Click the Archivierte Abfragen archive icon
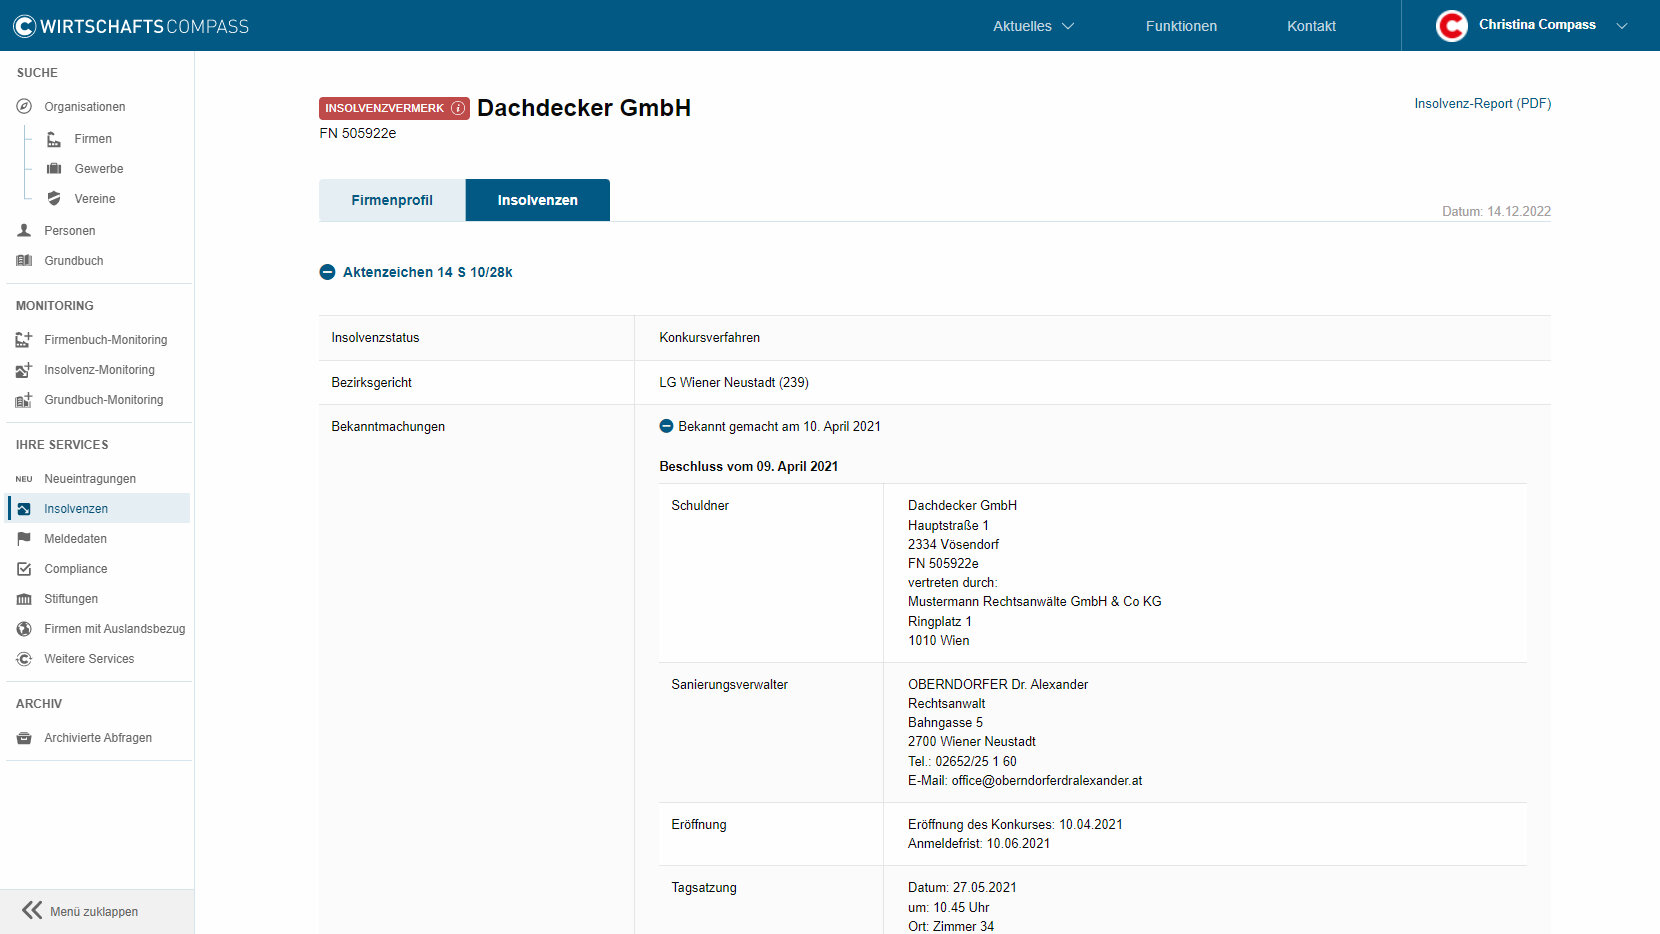Image resolution: width=1660 pixels, height=934 pixels. pyautogui.click(x=24, y=738)
